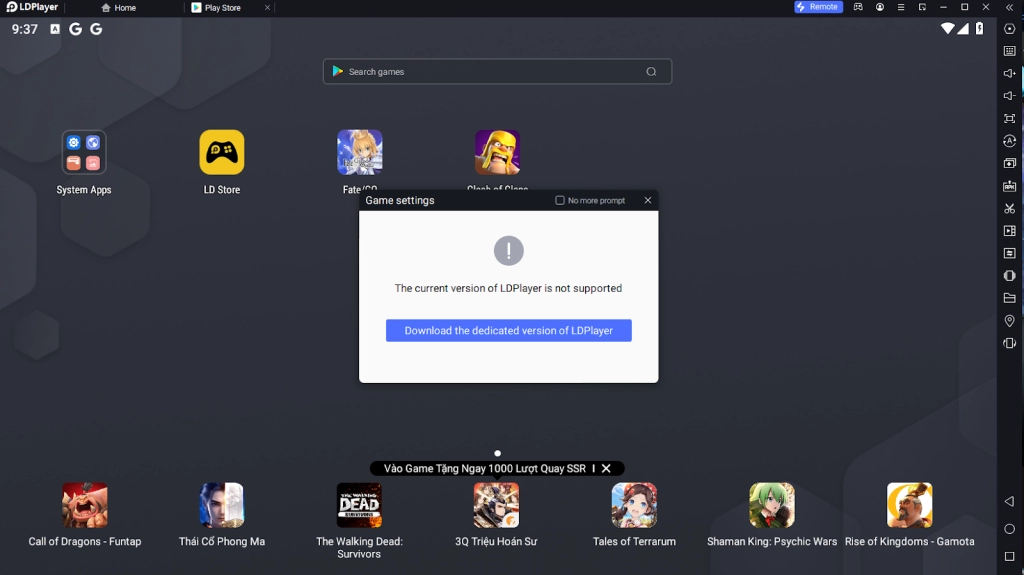Tap the Android home circle button
Screen dimensions: 1024x575
tap(1010, 529)
